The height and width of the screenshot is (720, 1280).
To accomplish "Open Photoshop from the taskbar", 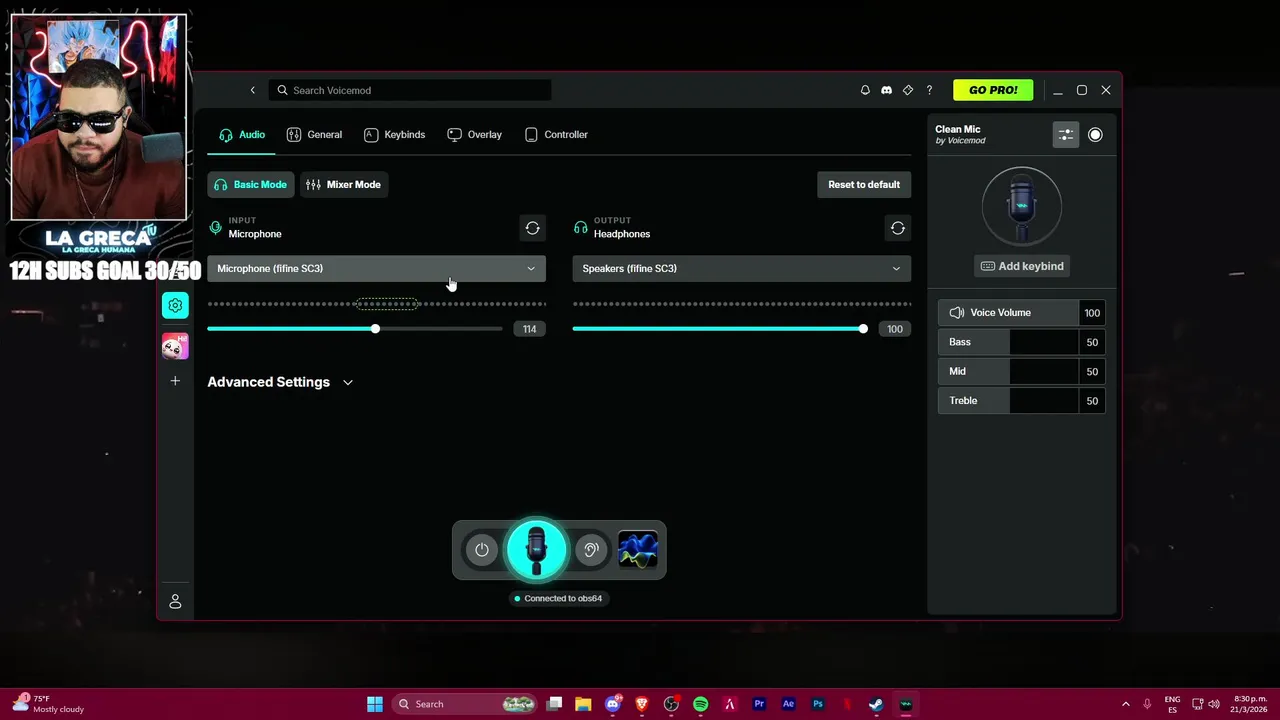I will tap(818, 704).
